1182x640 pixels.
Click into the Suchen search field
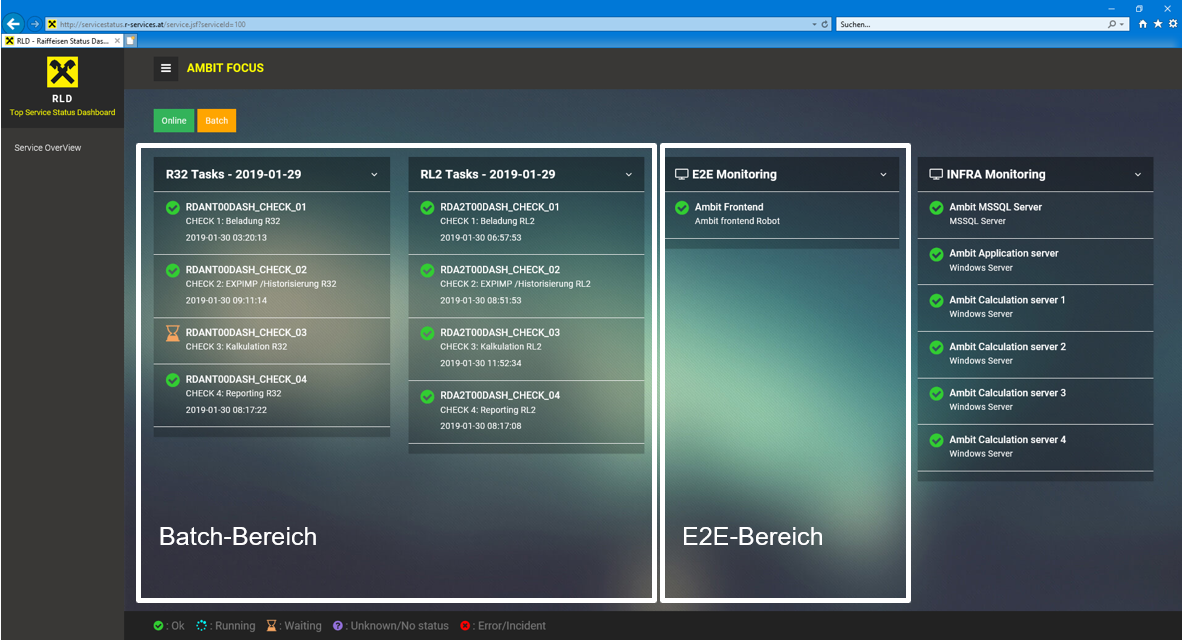point(972,24)
